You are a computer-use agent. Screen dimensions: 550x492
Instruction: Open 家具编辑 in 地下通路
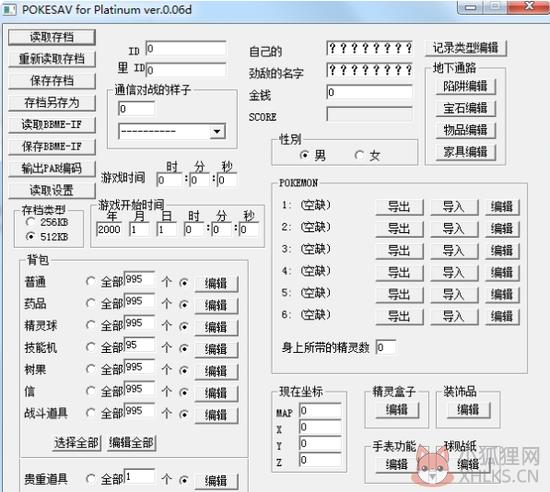pyautogui.click(x=465, y=152)
